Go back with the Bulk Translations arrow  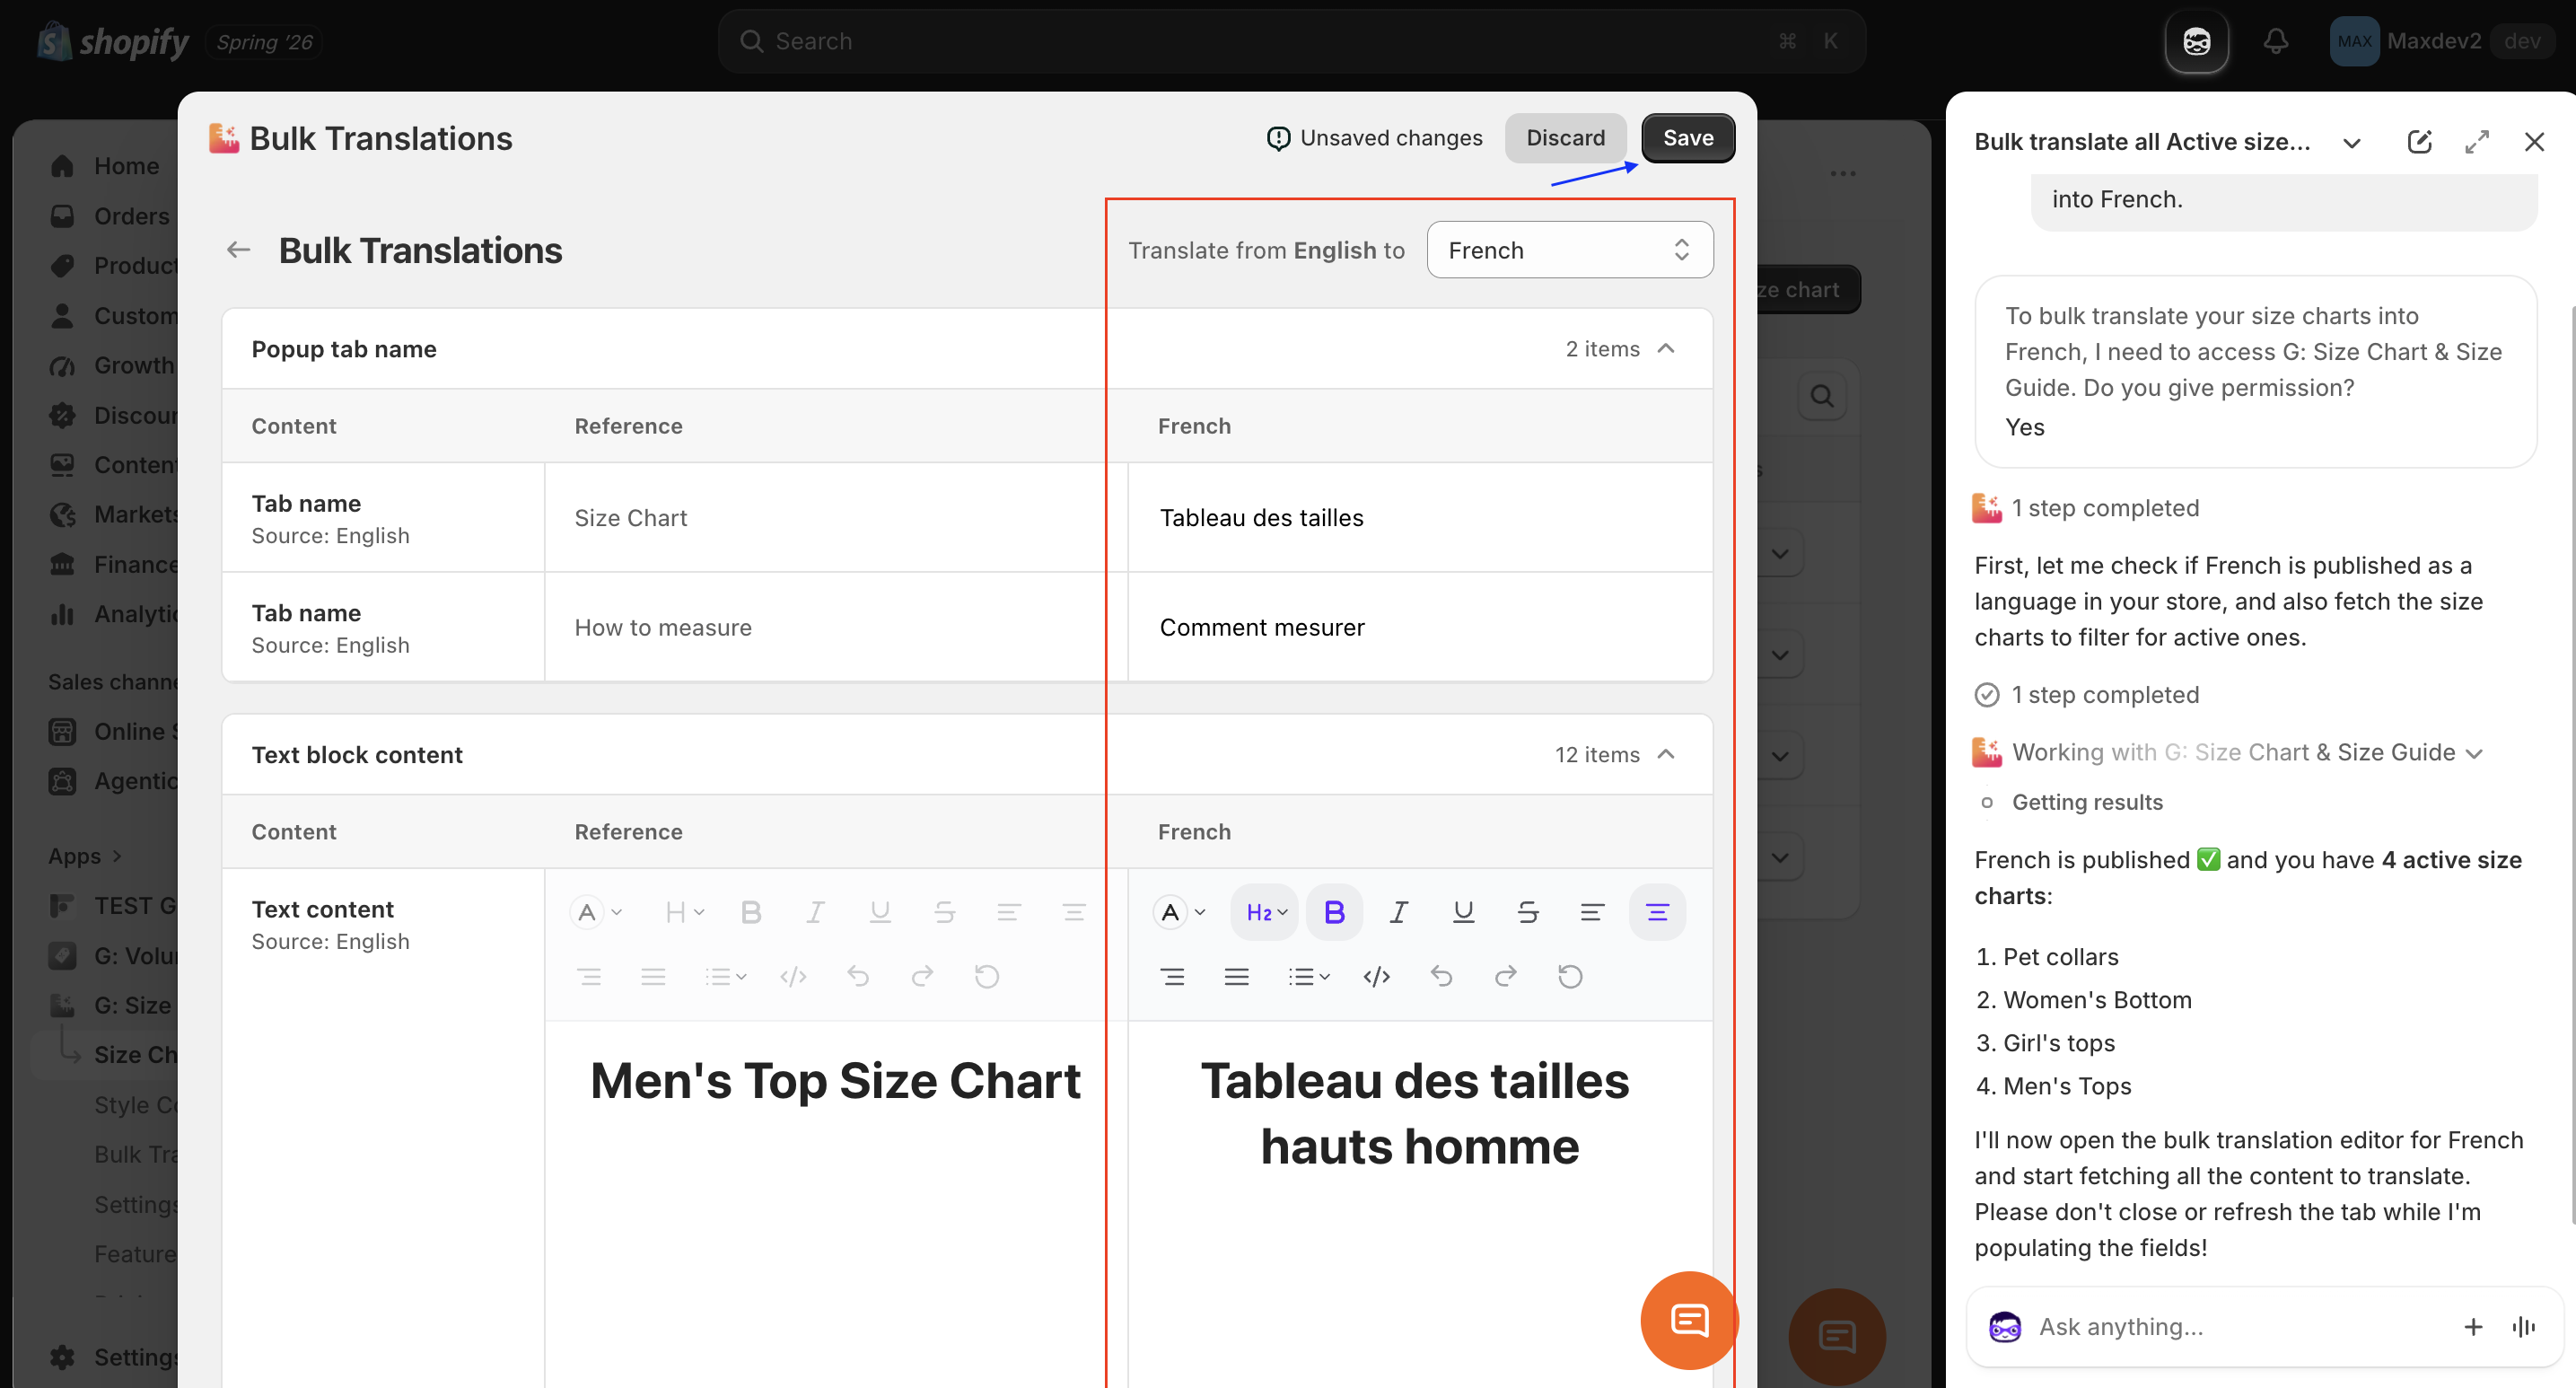click(x=238, y=250)
